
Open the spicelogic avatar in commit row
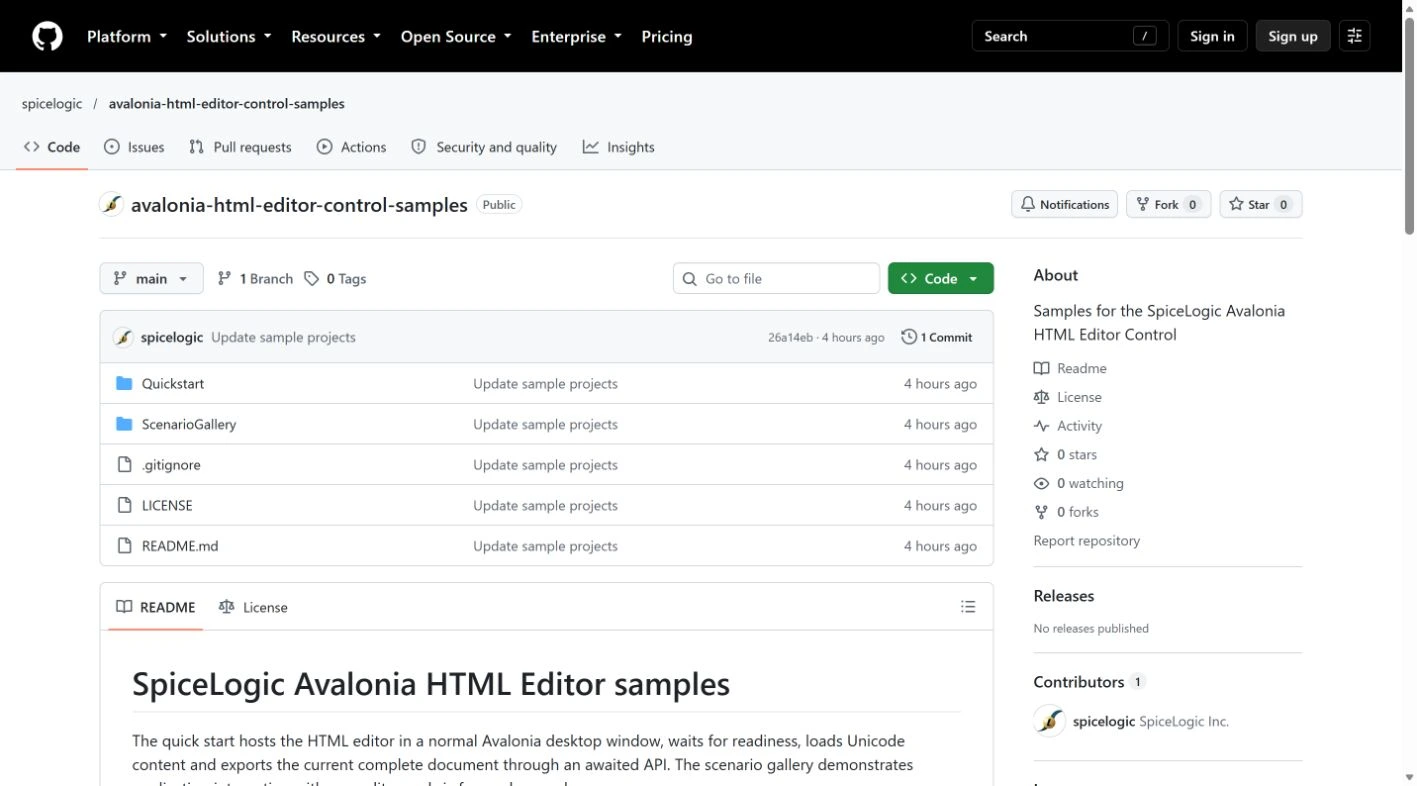123,337
